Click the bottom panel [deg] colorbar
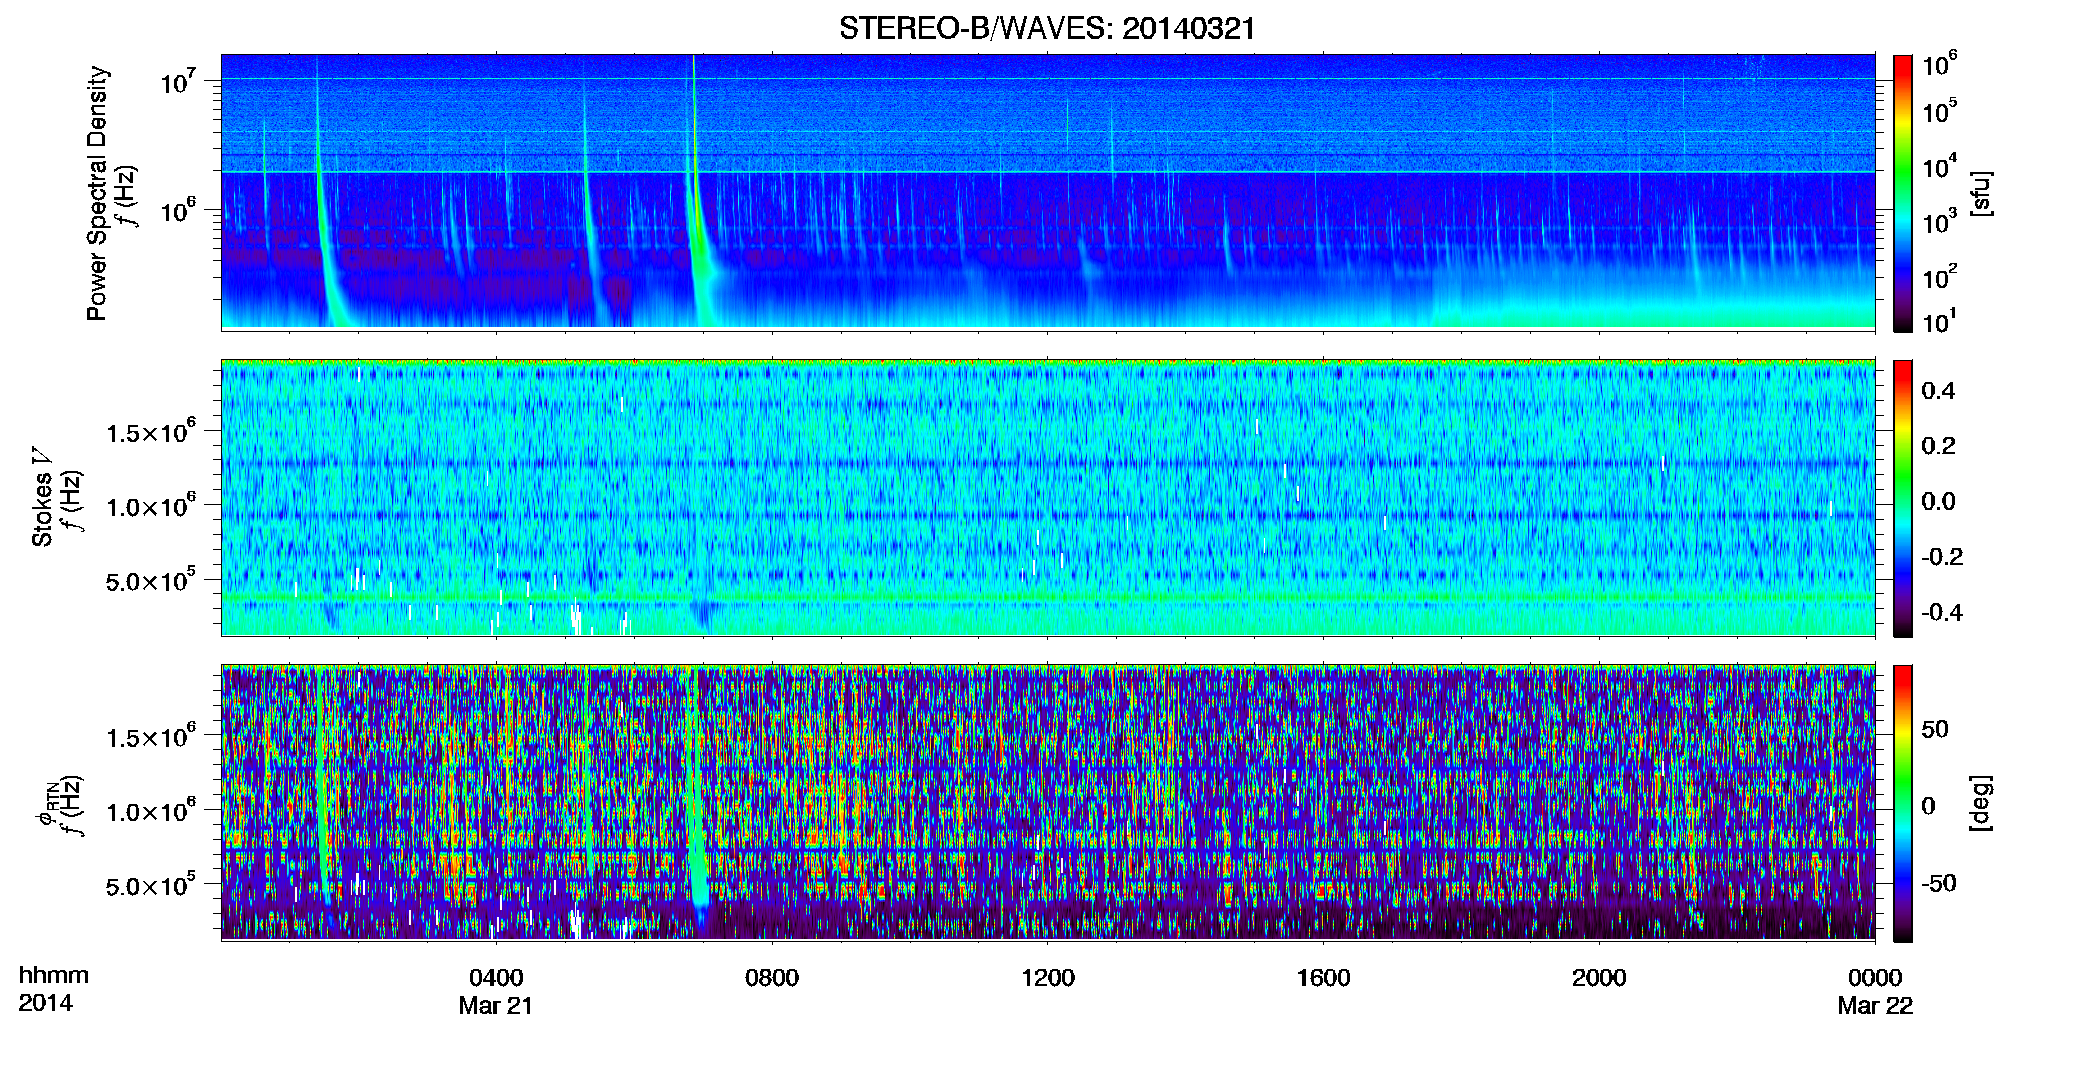This screenshot has height=1080, width=2096. [x=1903, y=803]
